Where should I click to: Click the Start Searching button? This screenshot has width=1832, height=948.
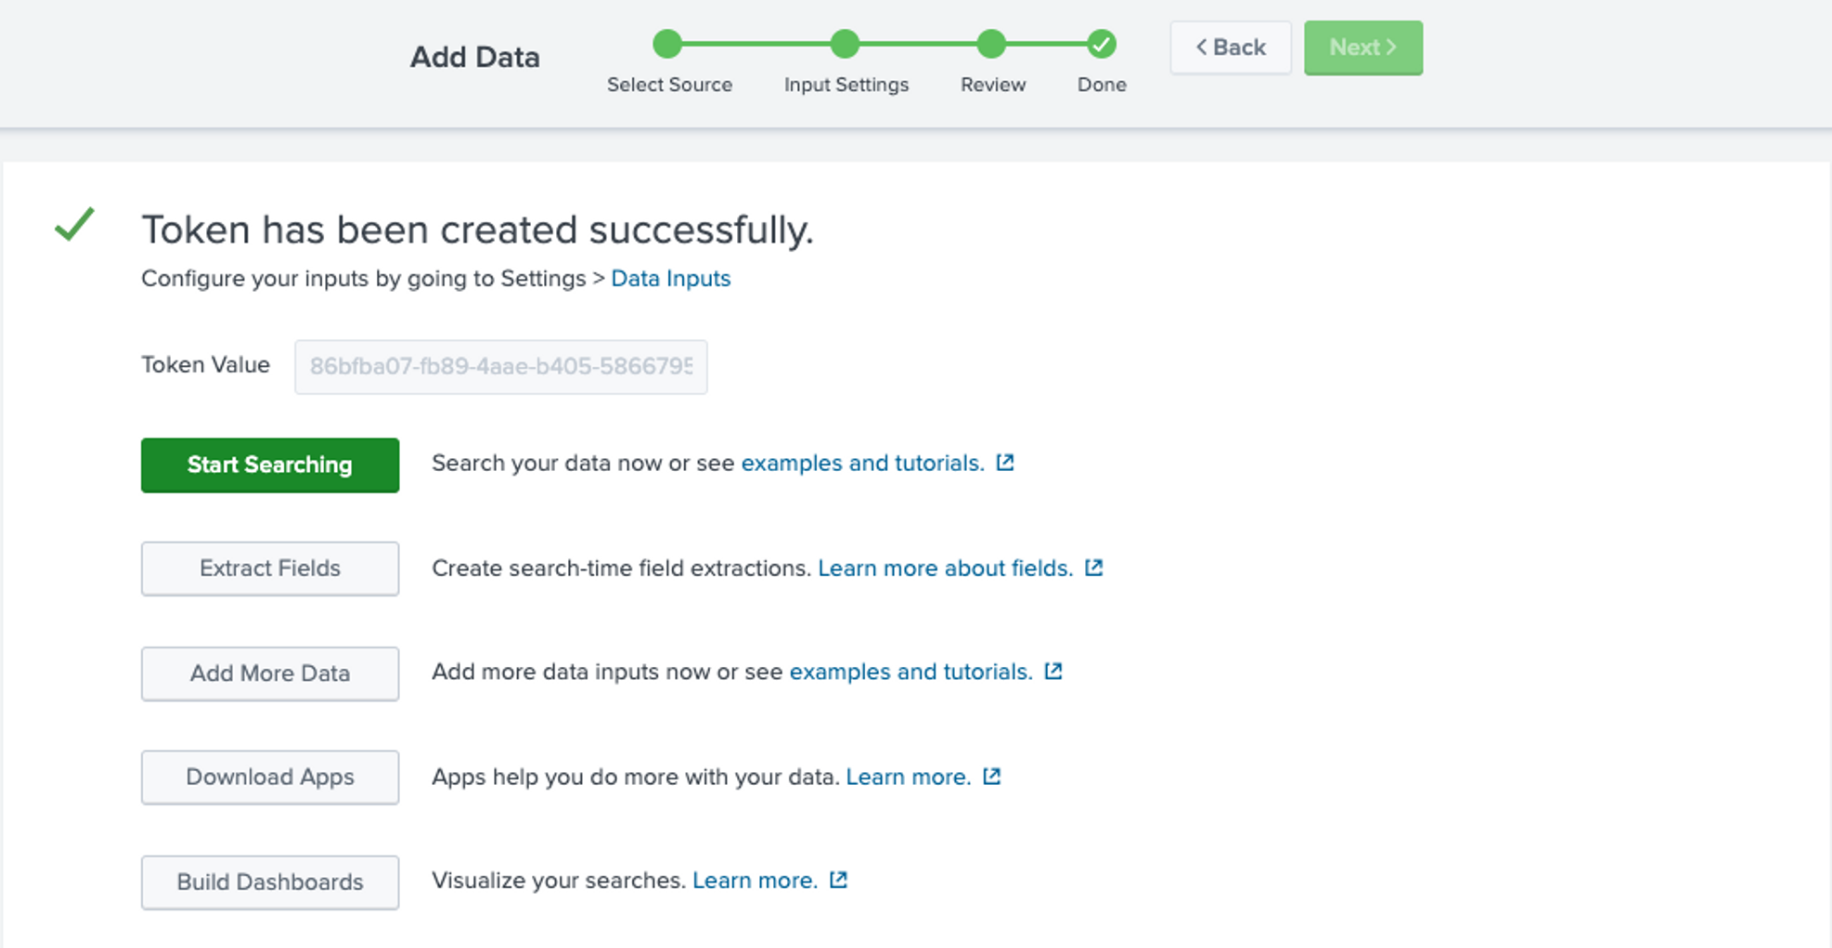pyautogui.click(x=270, y=465)
